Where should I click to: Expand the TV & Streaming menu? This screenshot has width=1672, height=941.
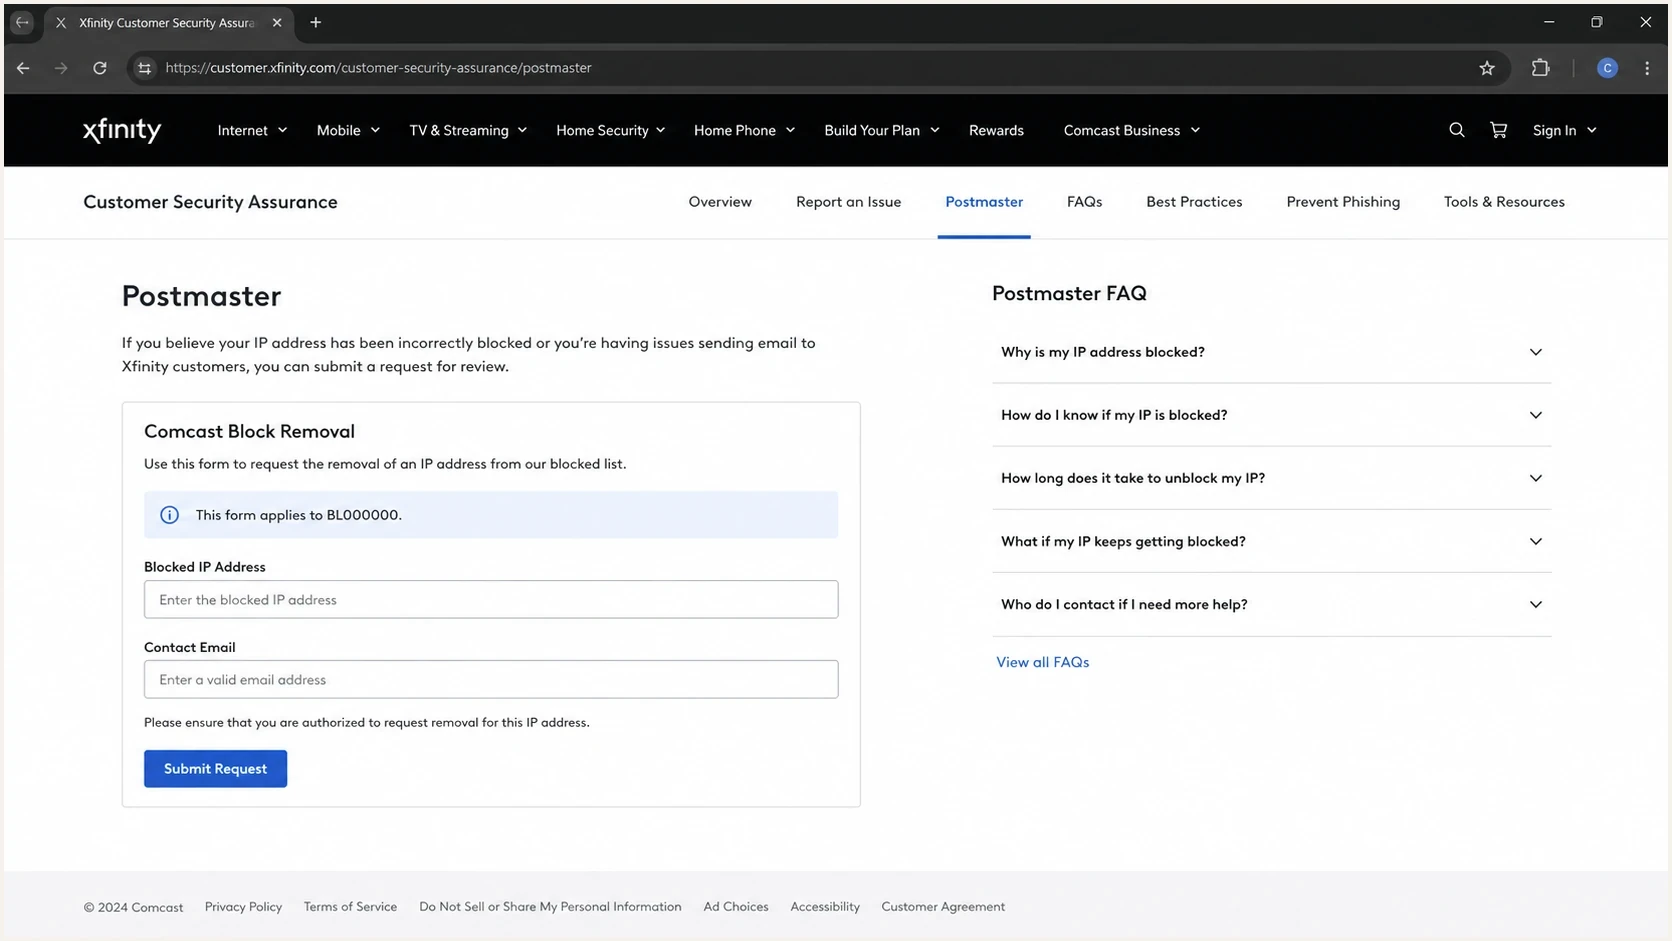click(x=468, y=130)
